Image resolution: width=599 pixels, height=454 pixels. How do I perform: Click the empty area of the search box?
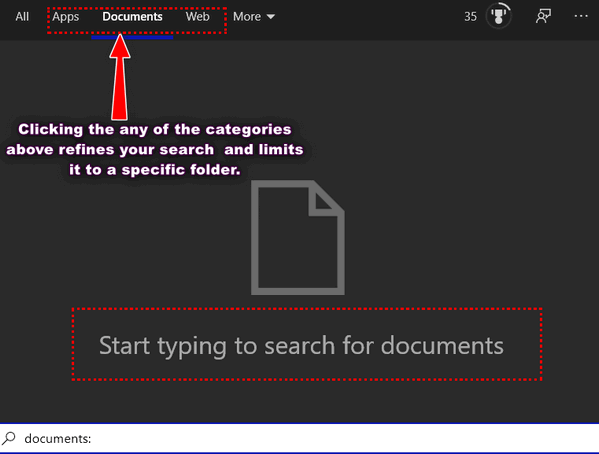[x=344, y=438]
